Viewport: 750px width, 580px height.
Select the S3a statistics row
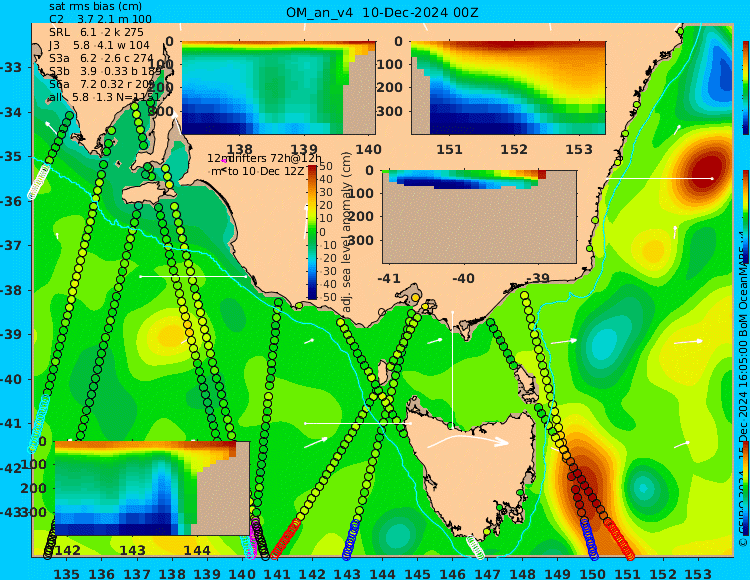[x=101, y=58]
